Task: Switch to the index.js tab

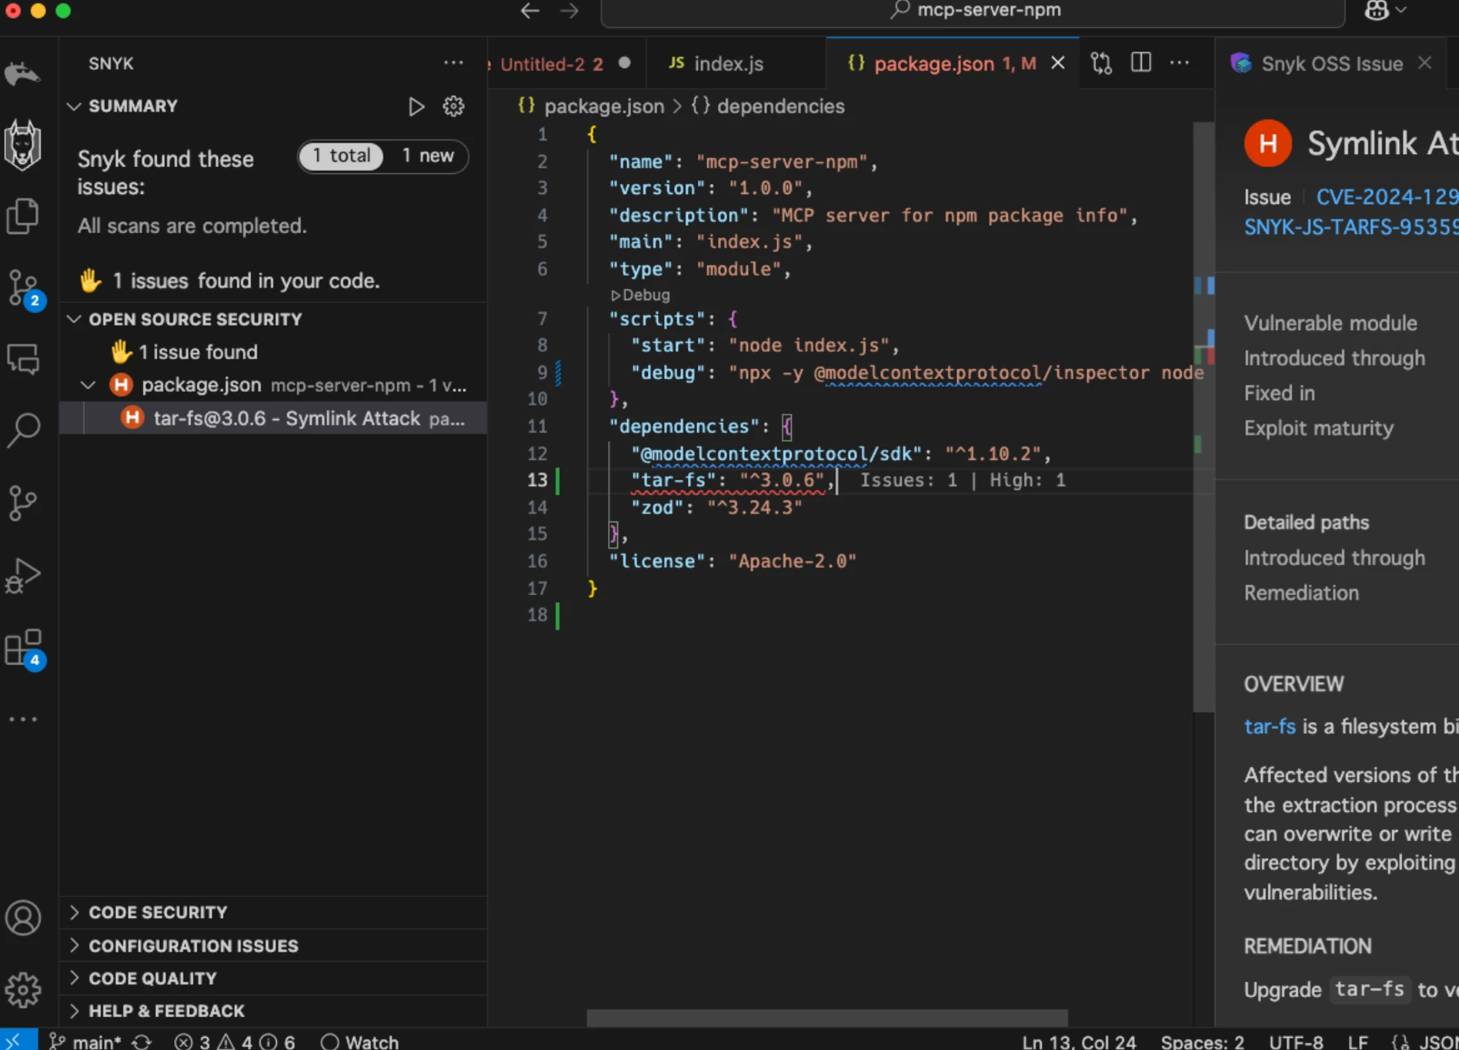Action: (x=728, y=64)
